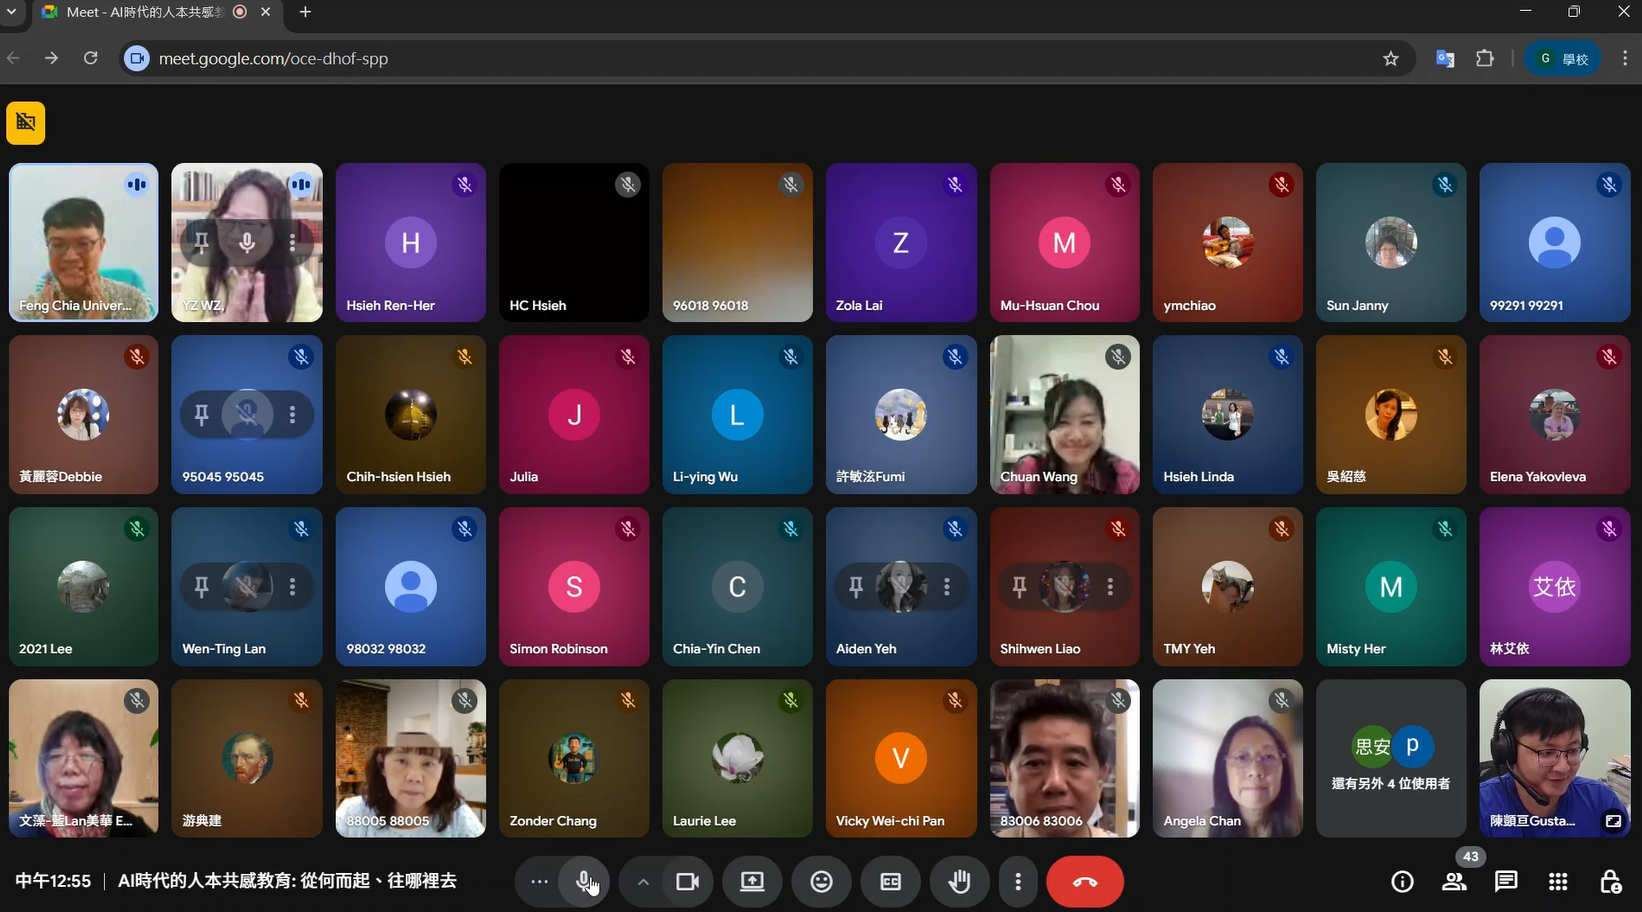This screenshot has height=912, width=1642.
Task: Raise your hand
Action: [959, 881]
